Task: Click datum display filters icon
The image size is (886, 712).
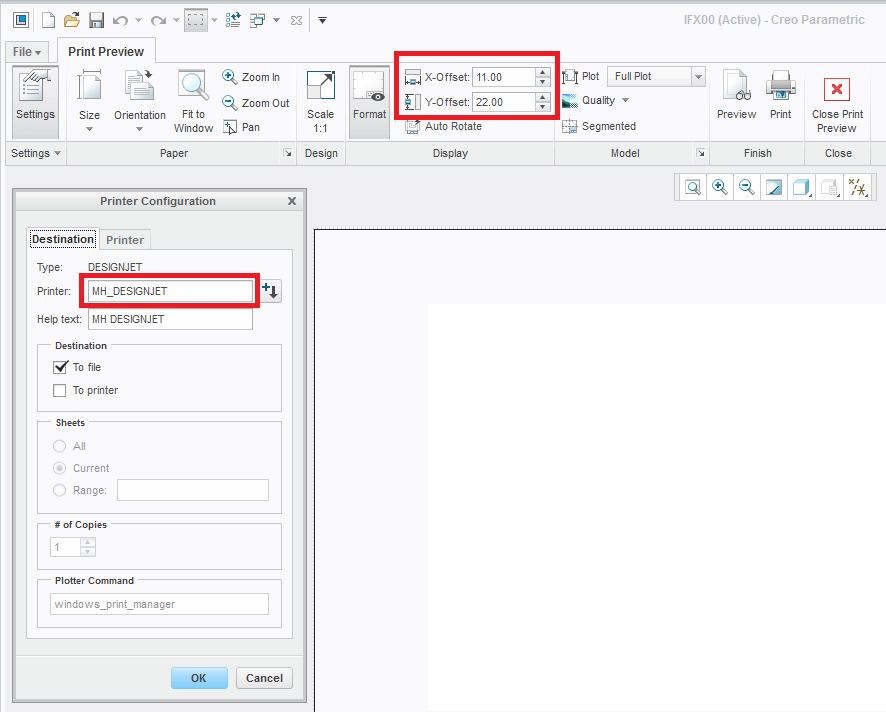Action: [858, 187]
